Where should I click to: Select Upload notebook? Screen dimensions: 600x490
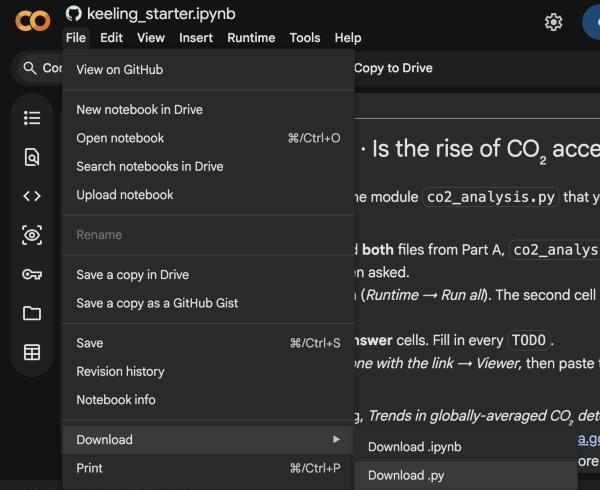coord(209,195)
